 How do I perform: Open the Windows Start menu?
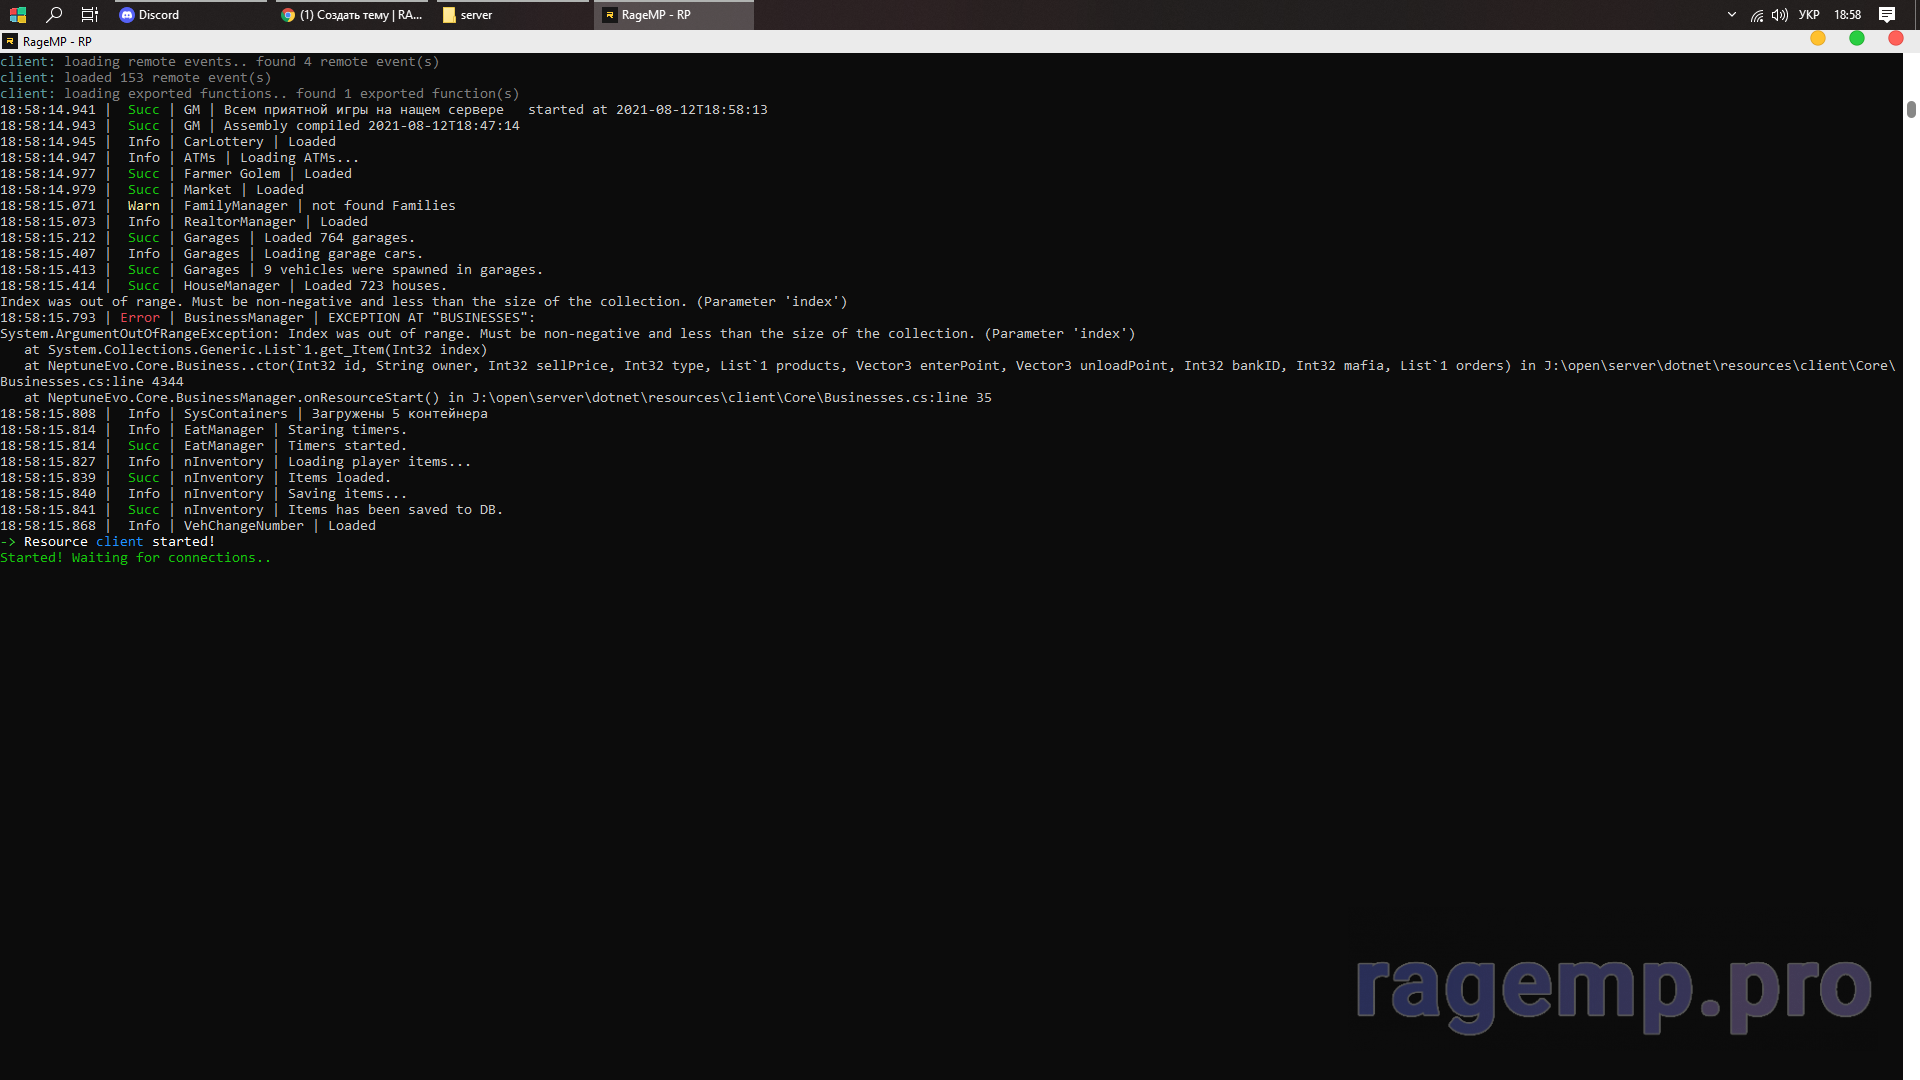(x=18, y=14)
